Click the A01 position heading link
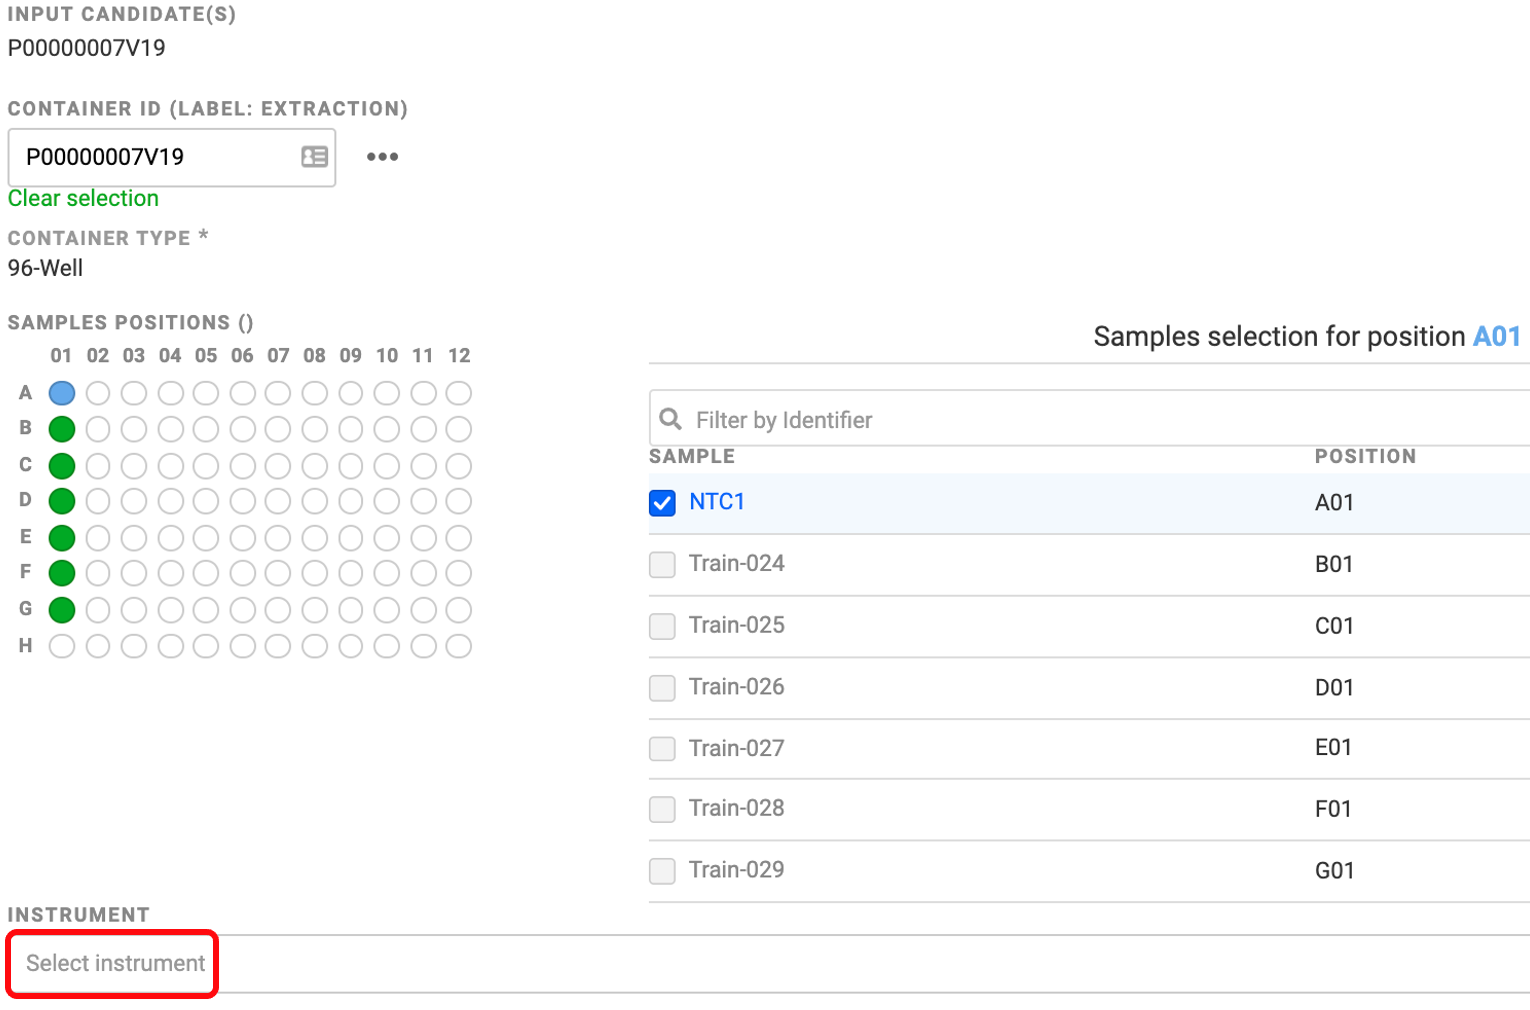This screenshot has width=1530, height=1010. pos(1497,336)
